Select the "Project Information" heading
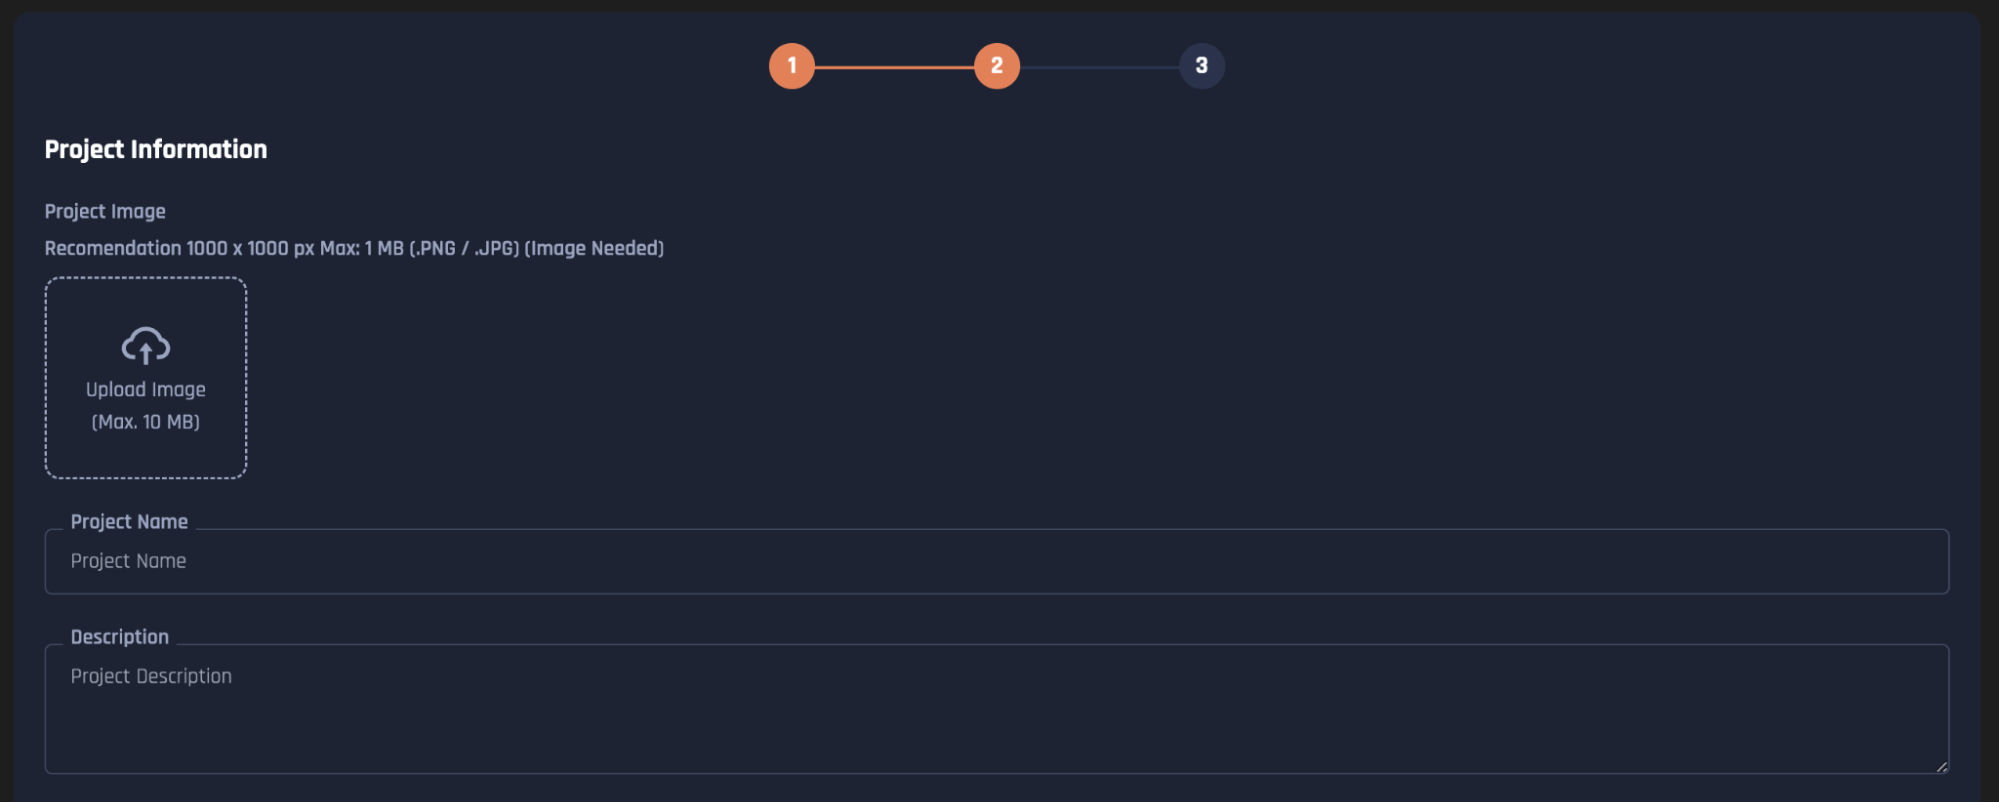Image resolution: width=1999 pixels, height=803 pixels. click(x=156, y=149)
